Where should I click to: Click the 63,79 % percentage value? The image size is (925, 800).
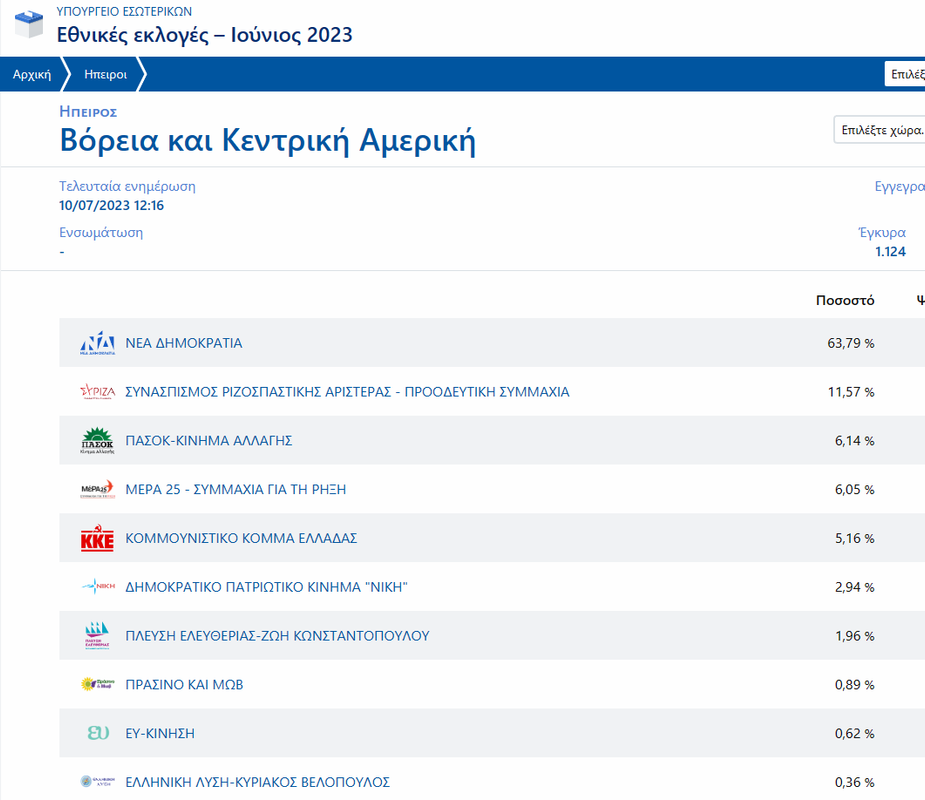point(851,343)
